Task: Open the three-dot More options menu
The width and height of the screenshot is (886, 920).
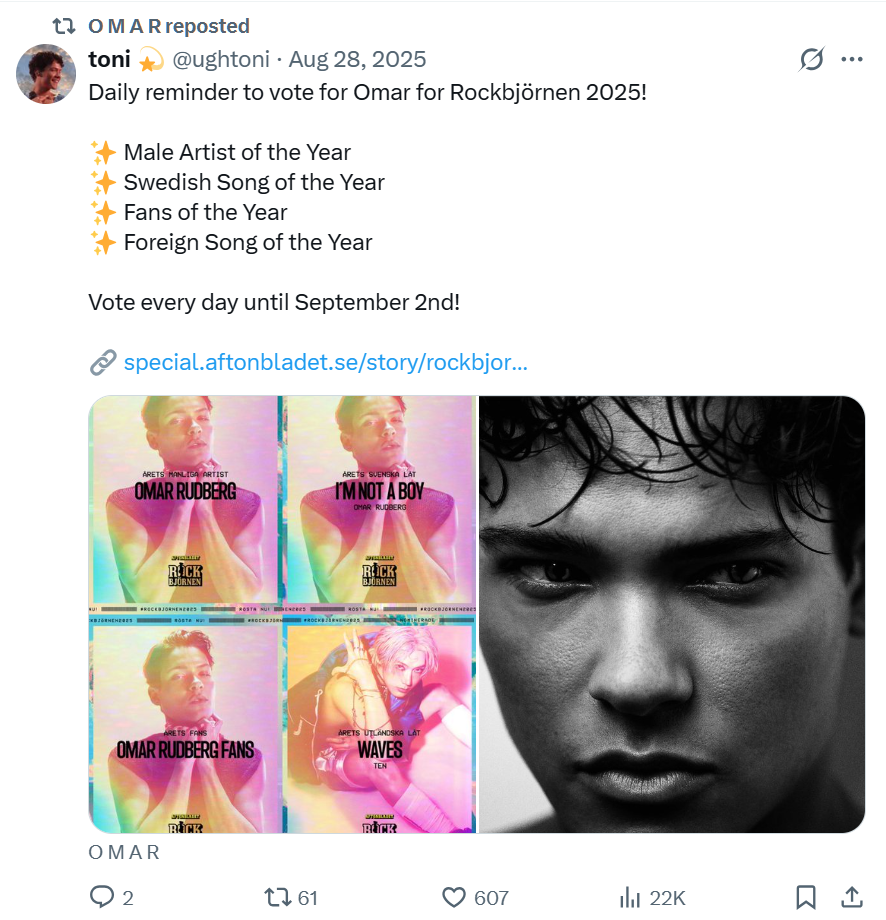Action: click(852, 60)
